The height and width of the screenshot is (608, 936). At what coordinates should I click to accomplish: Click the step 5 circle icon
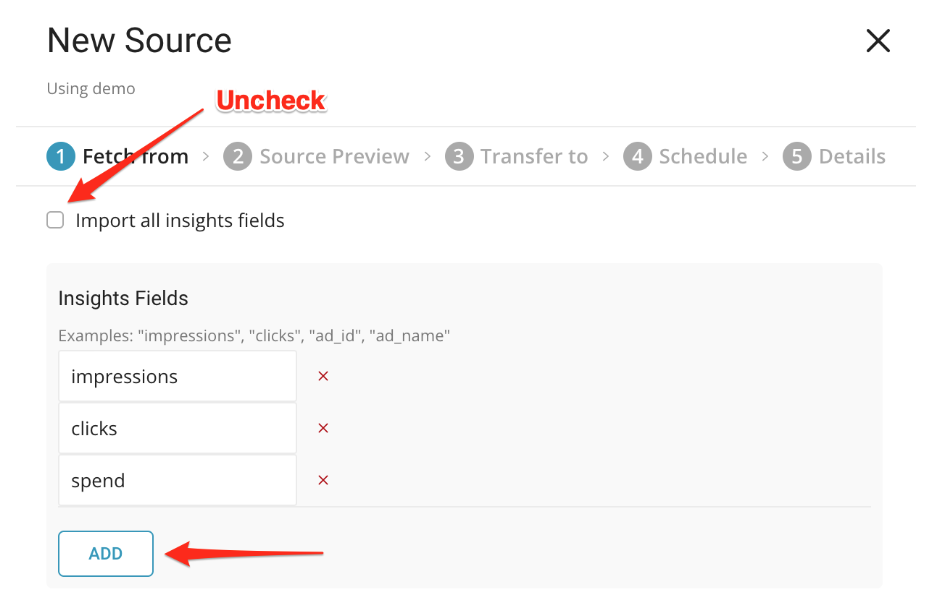pos(796,157)
